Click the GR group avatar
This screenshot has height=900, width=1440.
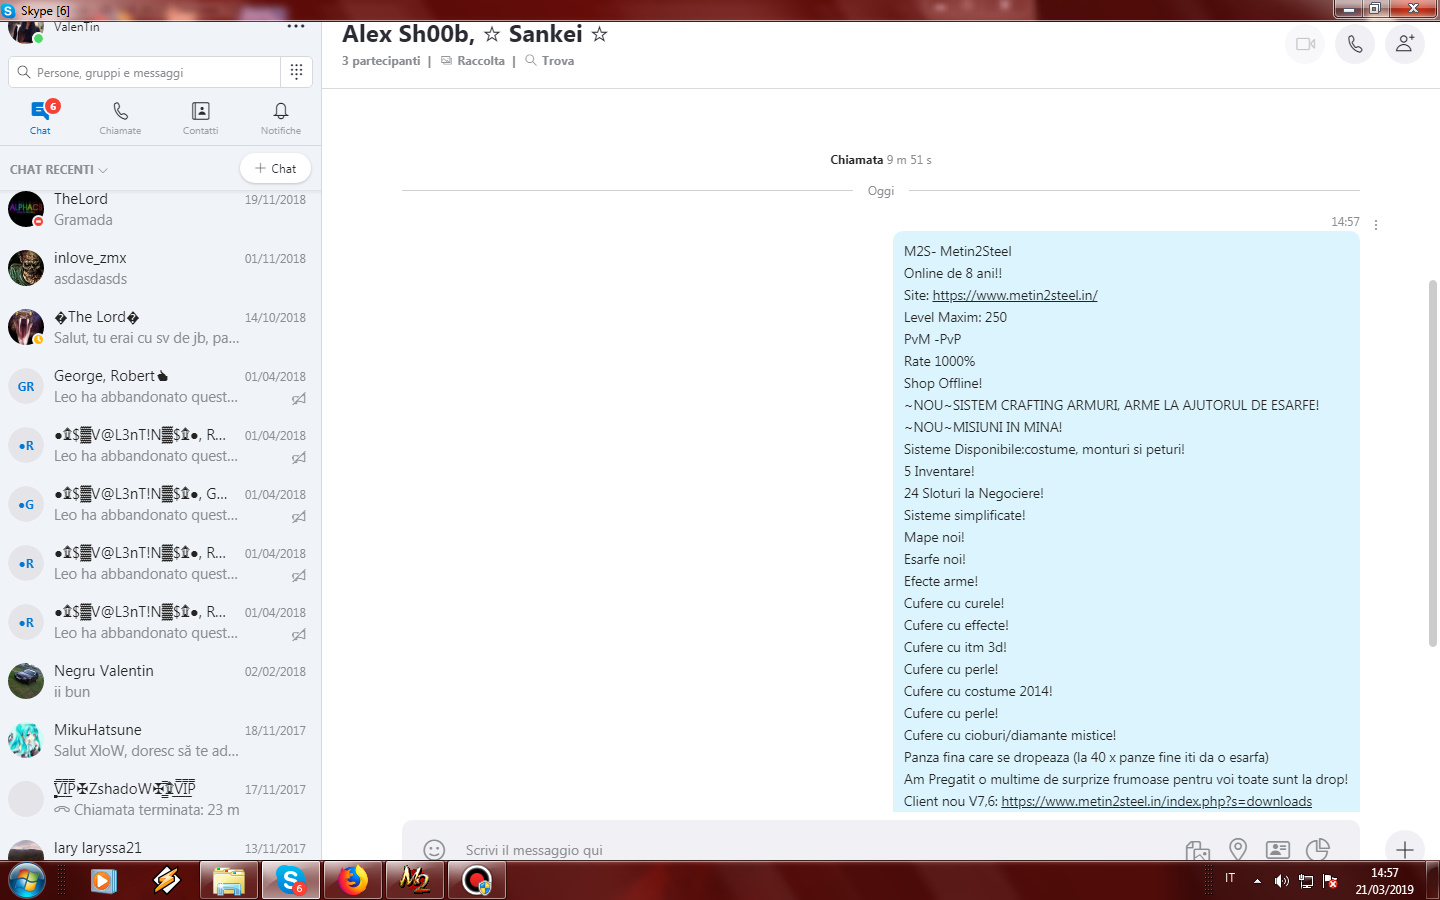click(x=26, y=386)
